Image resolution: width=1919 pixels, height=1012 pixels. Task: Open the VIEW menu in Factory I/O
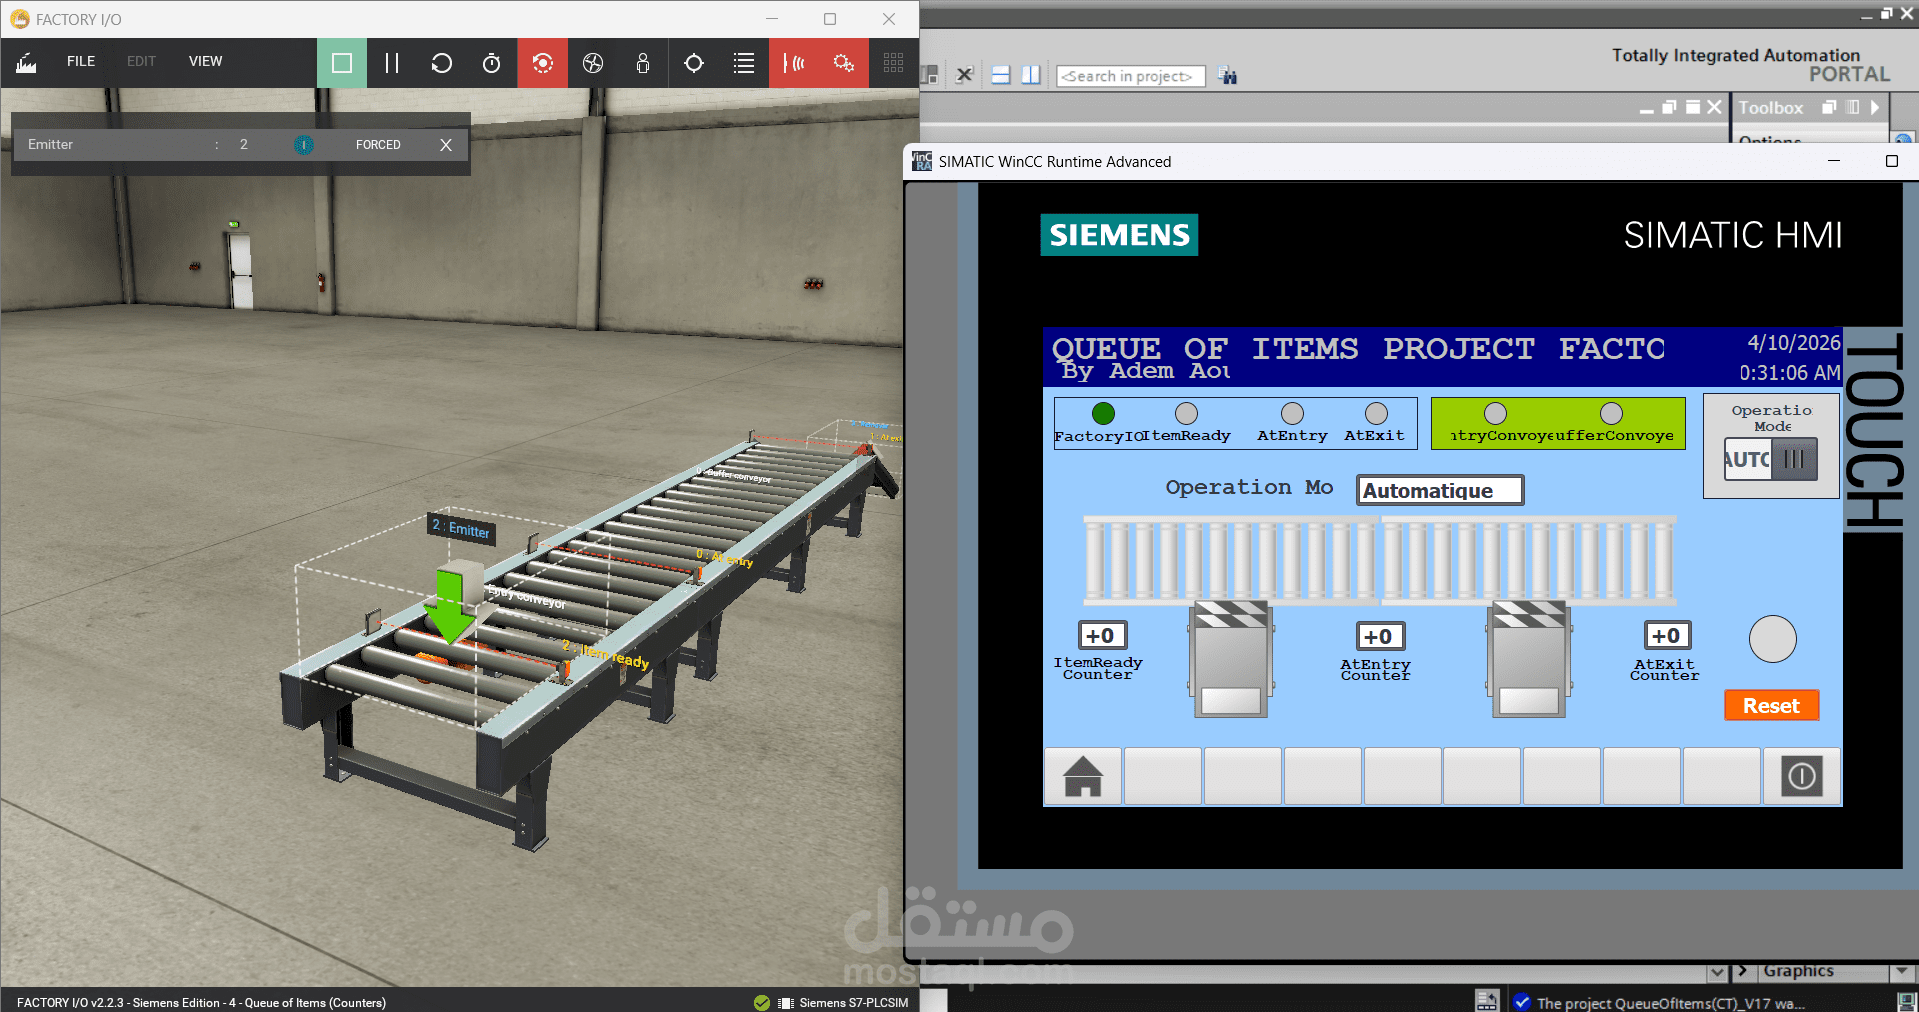click(x=206, y=61)
